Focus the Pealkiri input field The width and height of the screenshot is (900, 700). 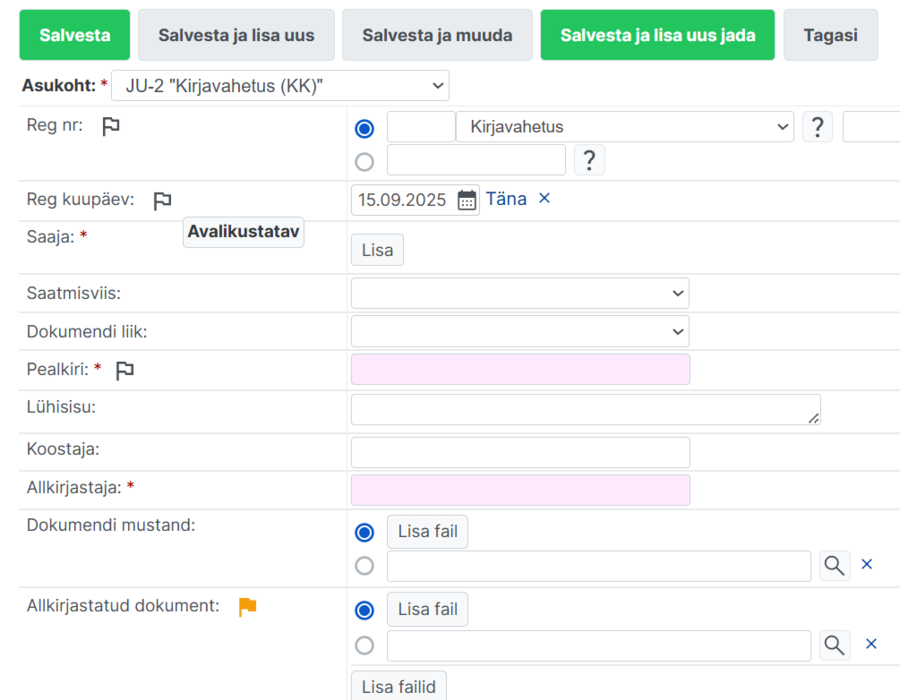tap(521, 370)
